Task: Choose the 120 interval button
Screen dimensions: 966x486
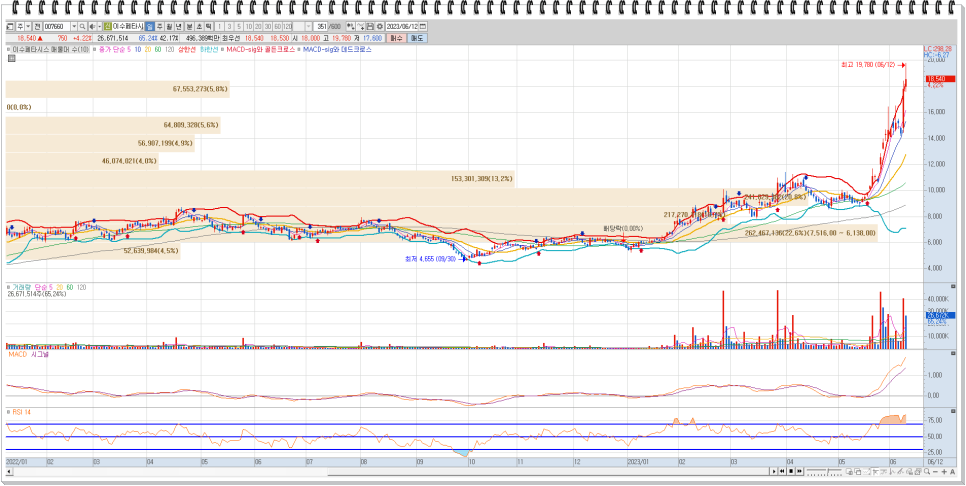Action: pyautogui.click(x=287, y=26)
